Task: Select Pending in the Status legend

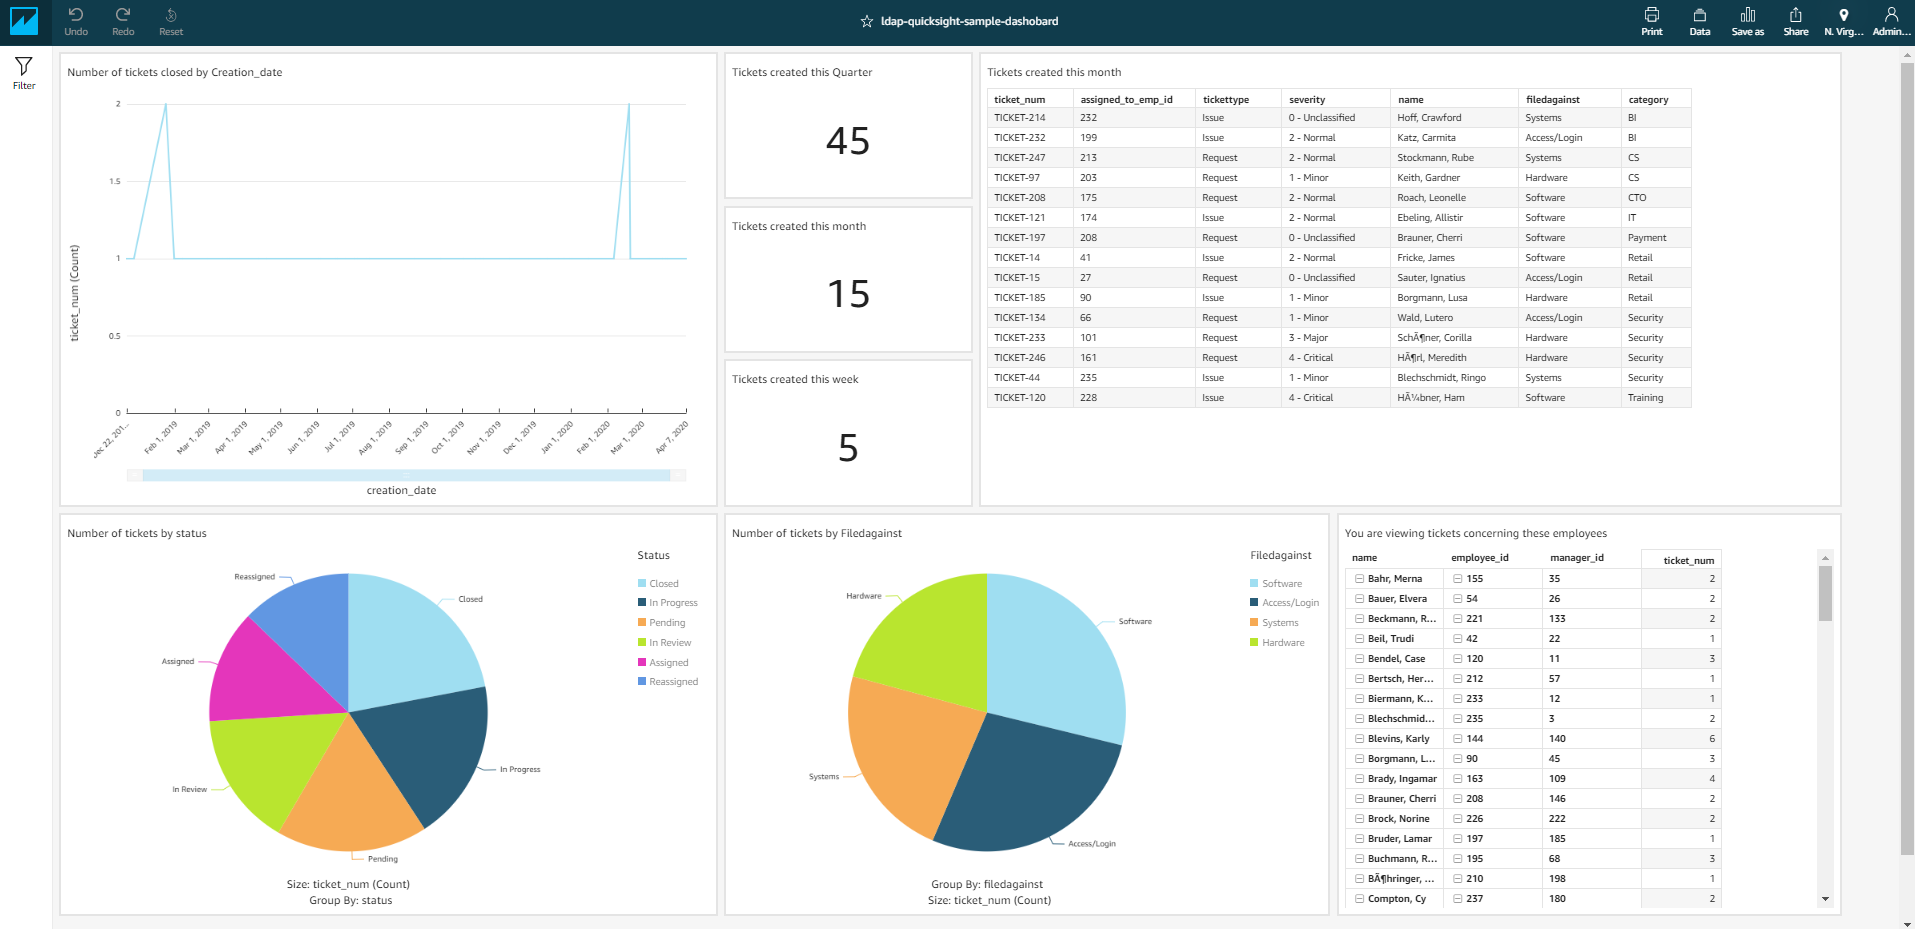Action: [662, 623]
